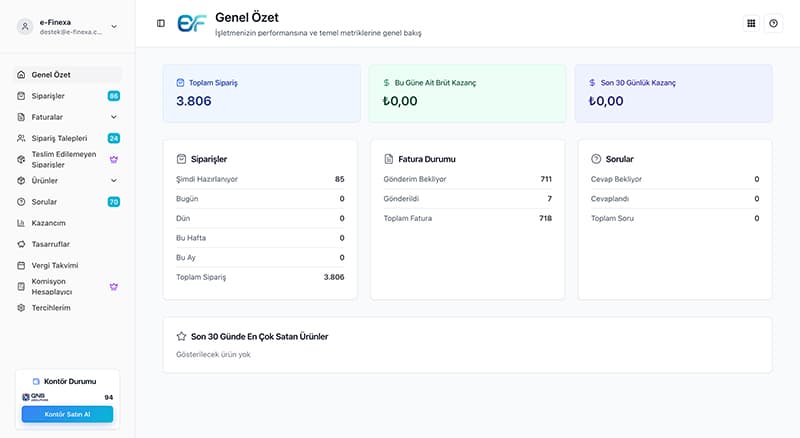Click the crown badge beside Teslim Edilemeyen Siparişler
The height and width of the screenshot is (438, 800).
[114, 159]
